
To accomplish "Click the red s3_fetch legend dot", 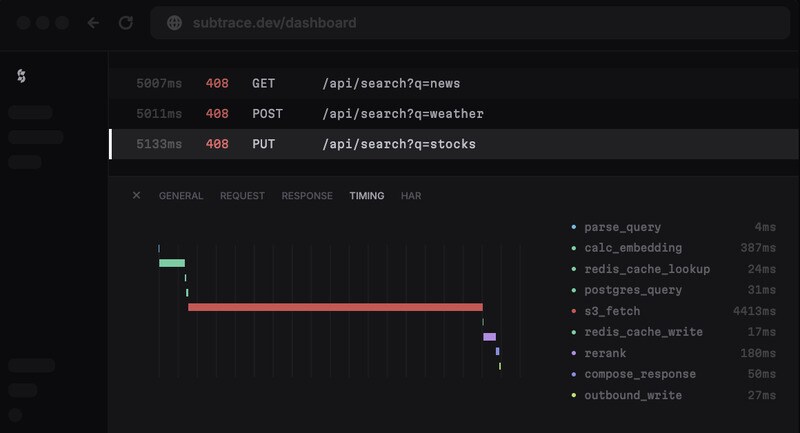I will 573,311.
